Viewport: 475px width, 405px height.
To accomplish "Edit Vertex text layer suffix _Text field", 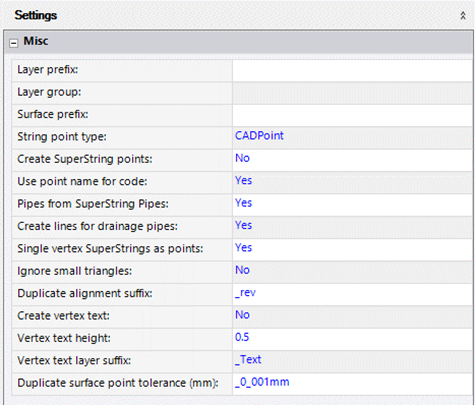I will click(352, 361).
